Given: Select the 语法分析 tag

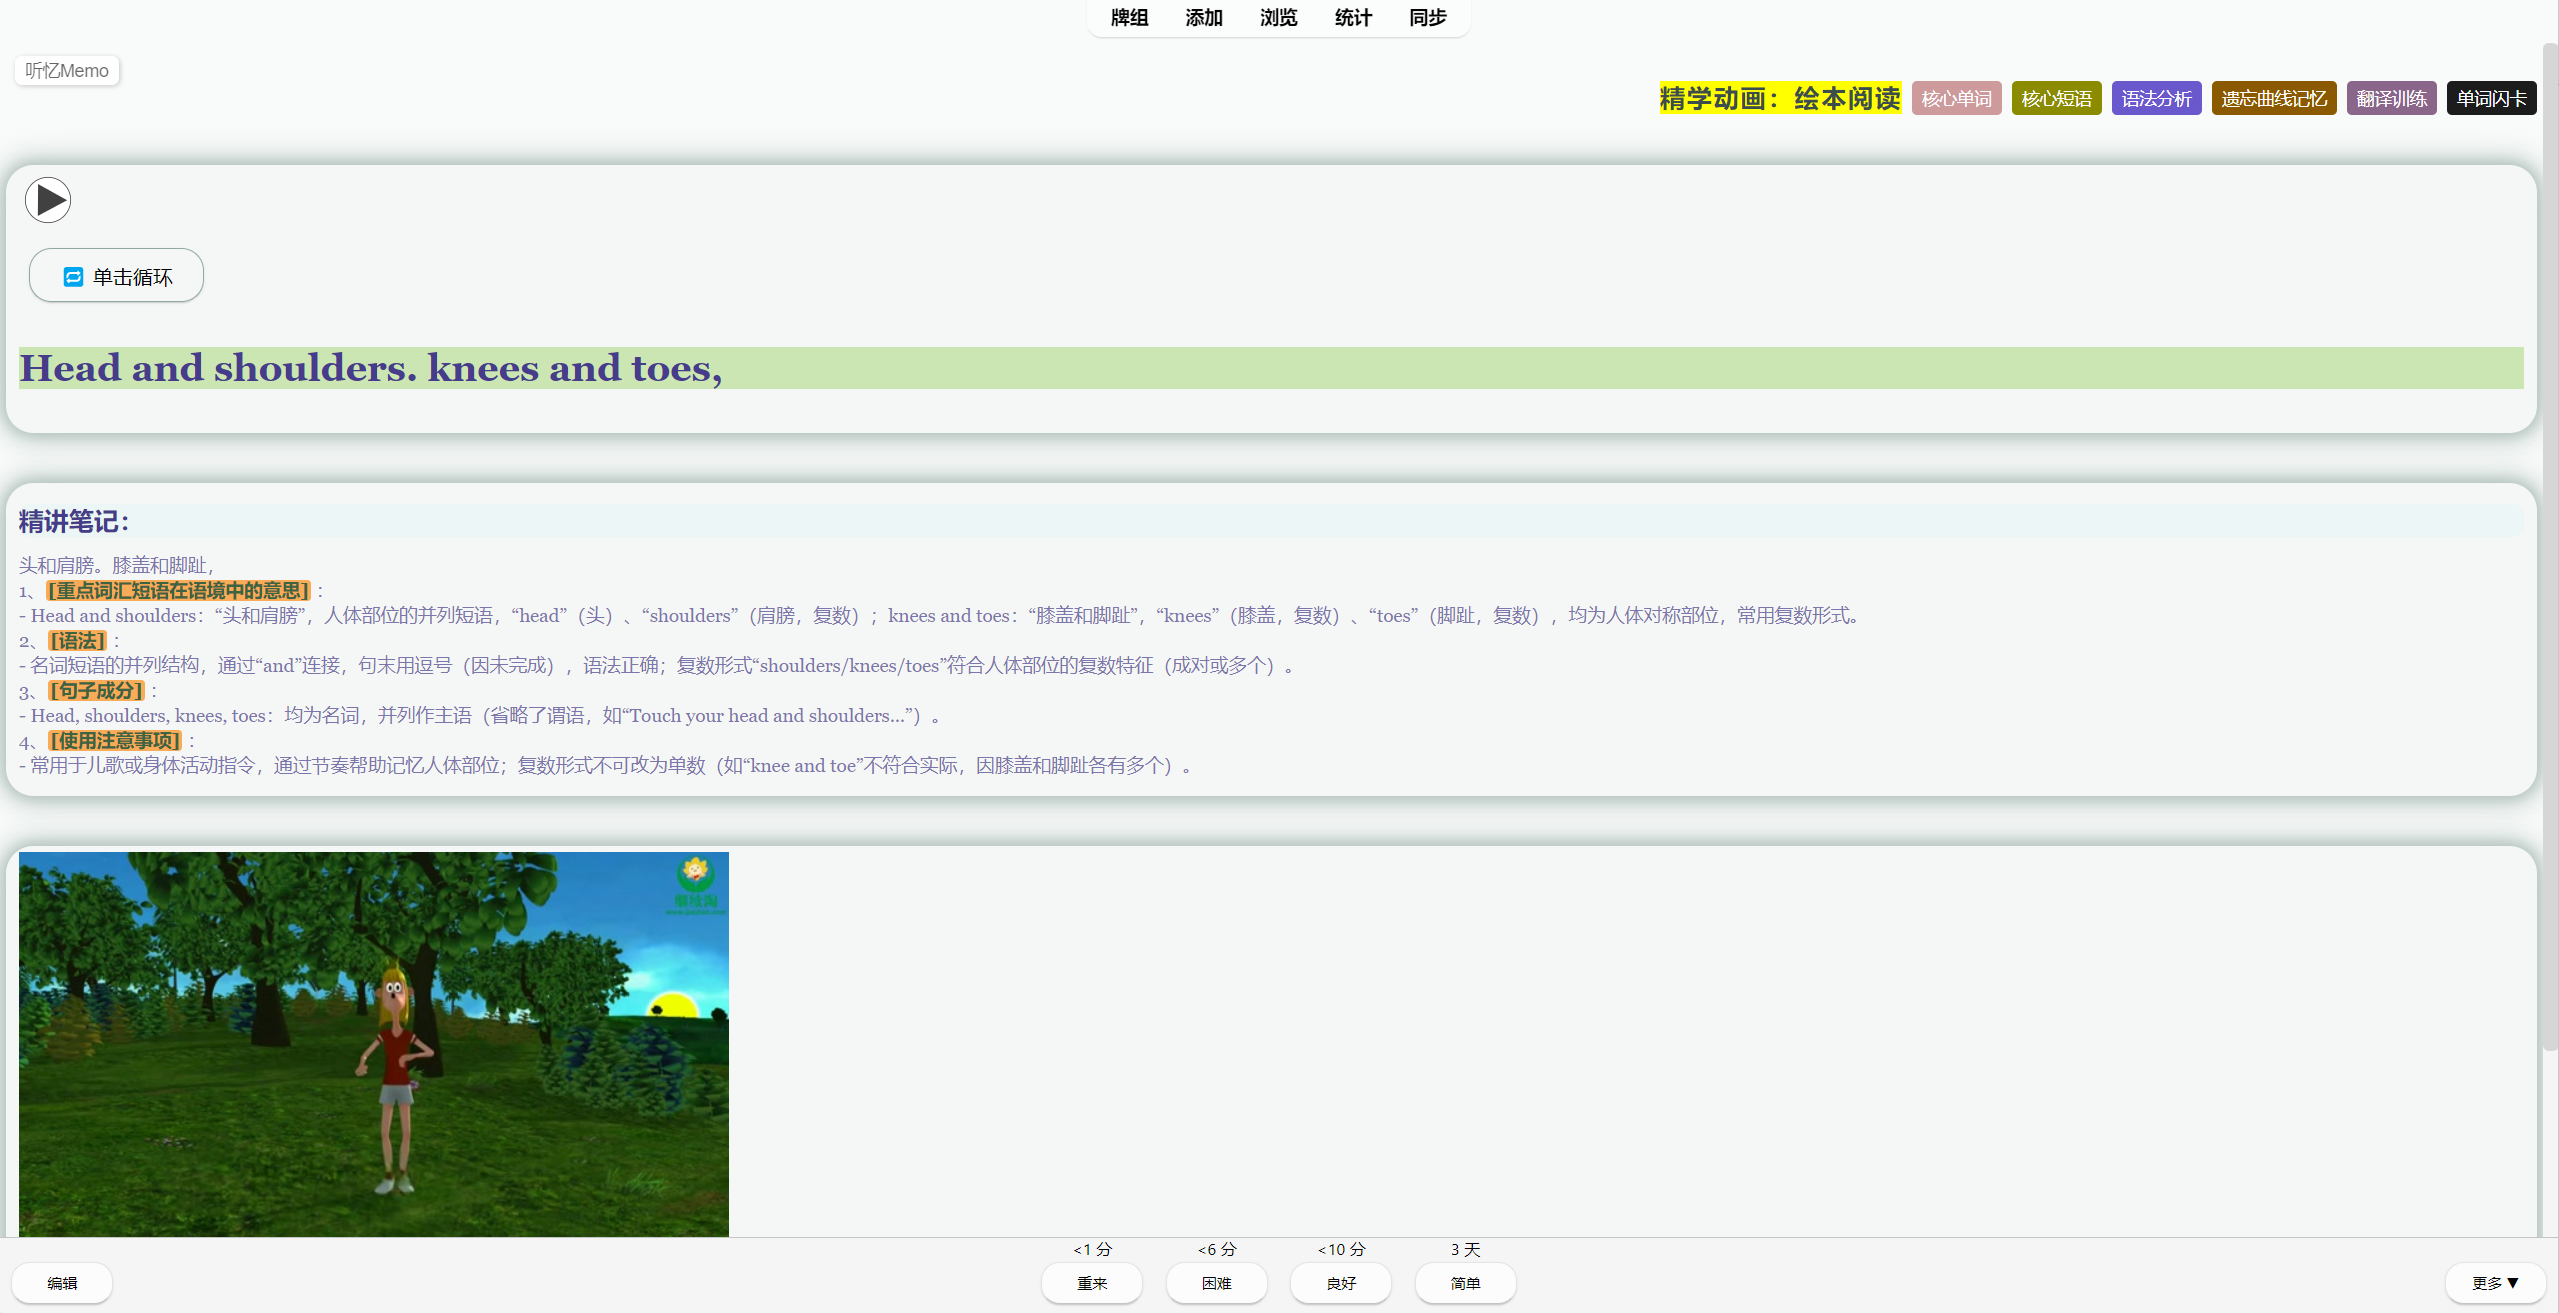Looking at the screenshot, I should 2156,98.
